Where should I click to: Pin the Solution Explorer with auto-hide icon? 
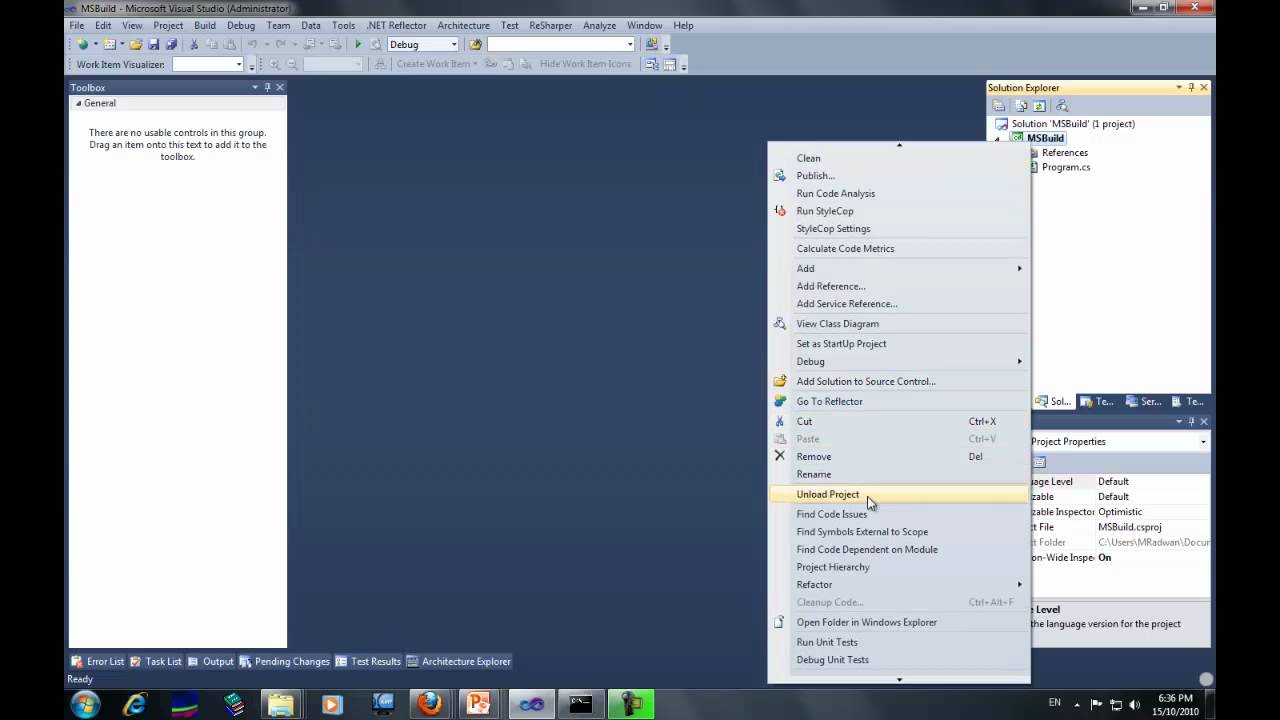(1191, 88)
